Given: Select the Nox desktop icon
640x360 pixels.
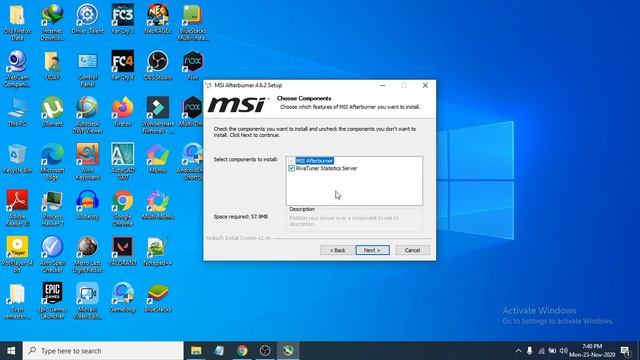Looking at the screenshot, I should (193, 65).
